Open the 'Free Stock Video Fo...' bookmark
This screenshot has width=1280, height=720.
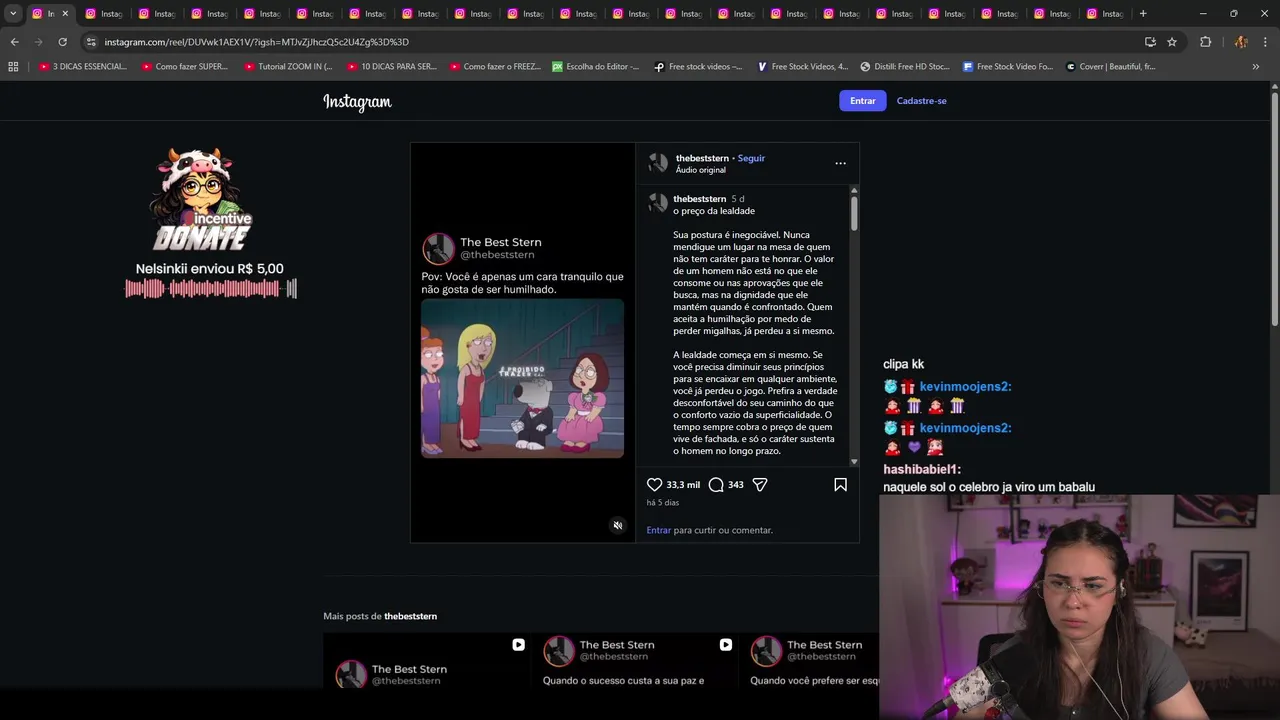(1008, 67)
